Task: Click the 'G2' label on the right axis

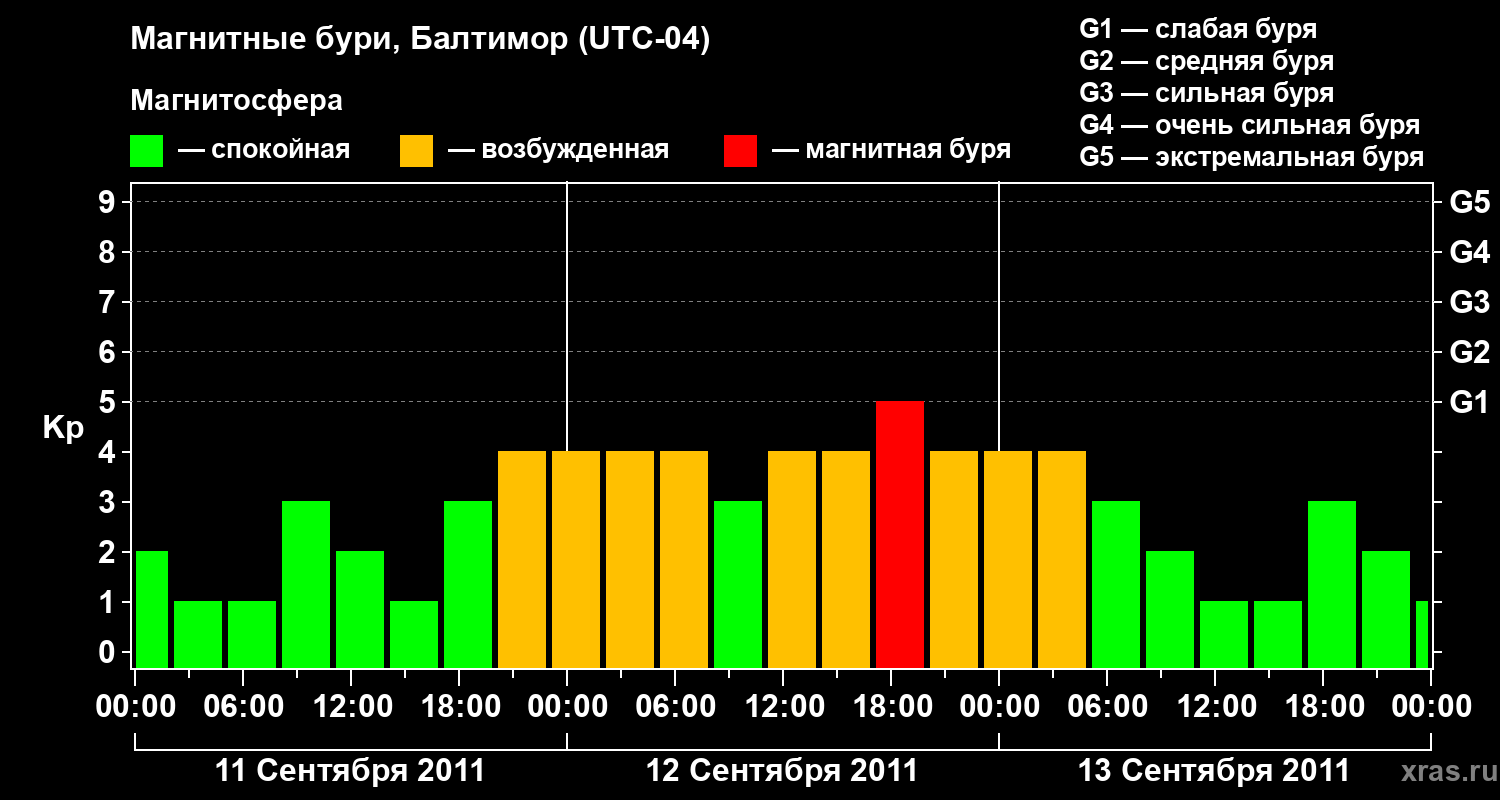Action: coord(1469,352)
